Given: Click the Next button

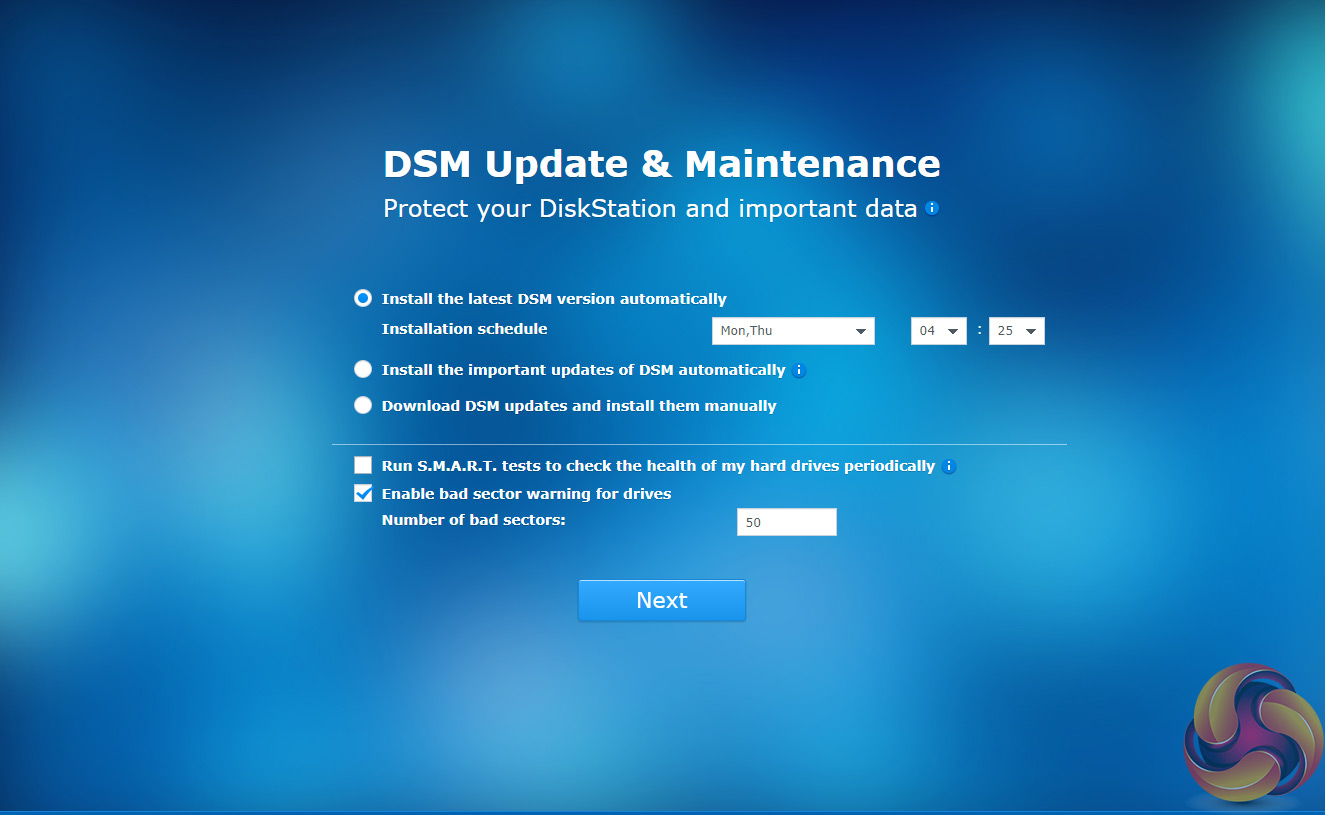Looking at the screenshot, I should (662, 600).
